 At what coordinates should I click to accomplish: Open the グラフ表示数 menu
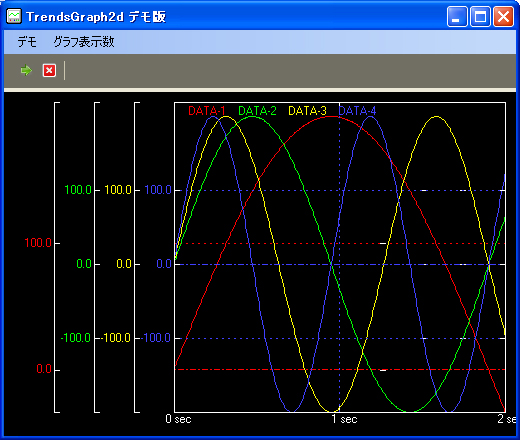coord(84,42)
